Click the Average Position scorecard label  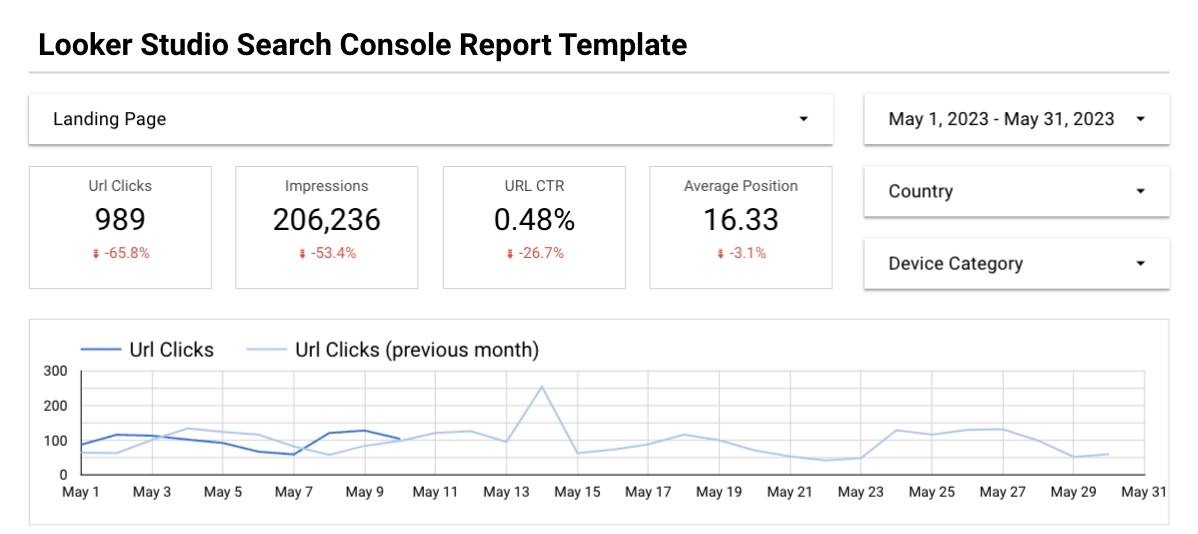tap(740, 186)
